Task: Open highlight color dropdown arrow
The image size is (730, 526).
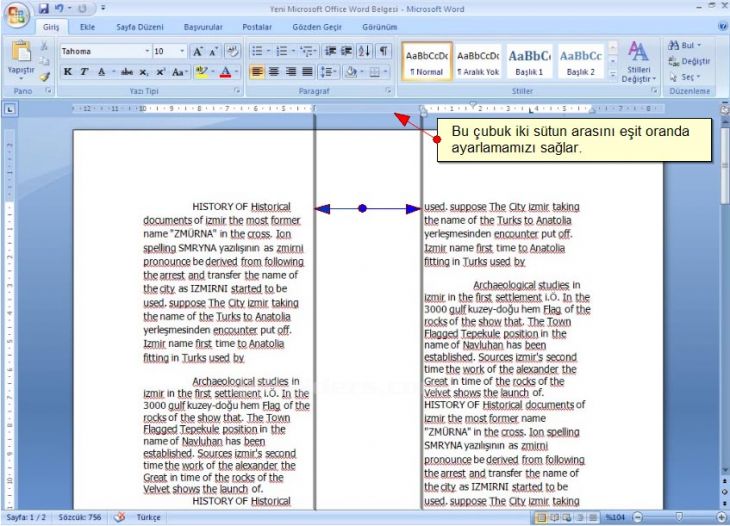Action: (213, 72)
